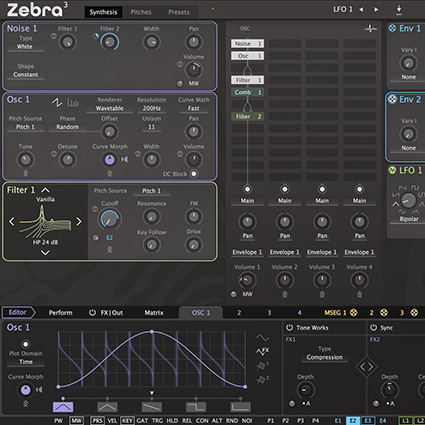Click speaker icon beside Curve Morph in Osc 1 panel
This screenshot has height=425, width=425.
(x=125, y=160)
